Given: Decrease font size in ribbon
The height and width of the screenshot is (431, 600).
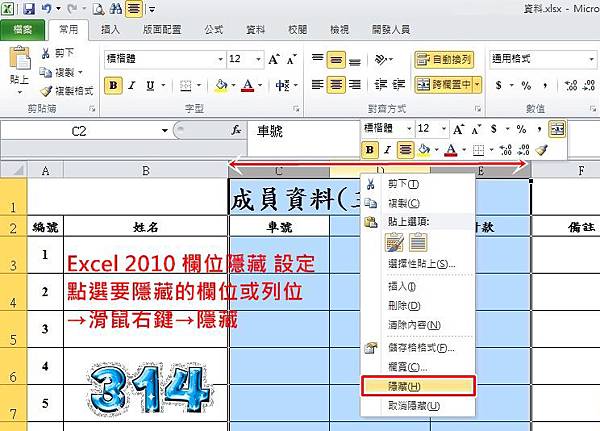Looking at the screenshot, I should [x=292, y=59].
